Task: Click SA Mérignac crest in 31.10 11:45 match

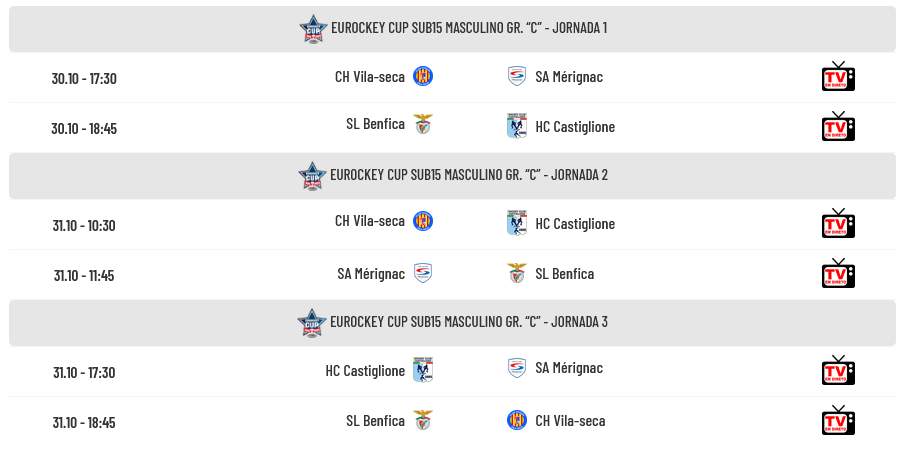Action: click(423, 273)
